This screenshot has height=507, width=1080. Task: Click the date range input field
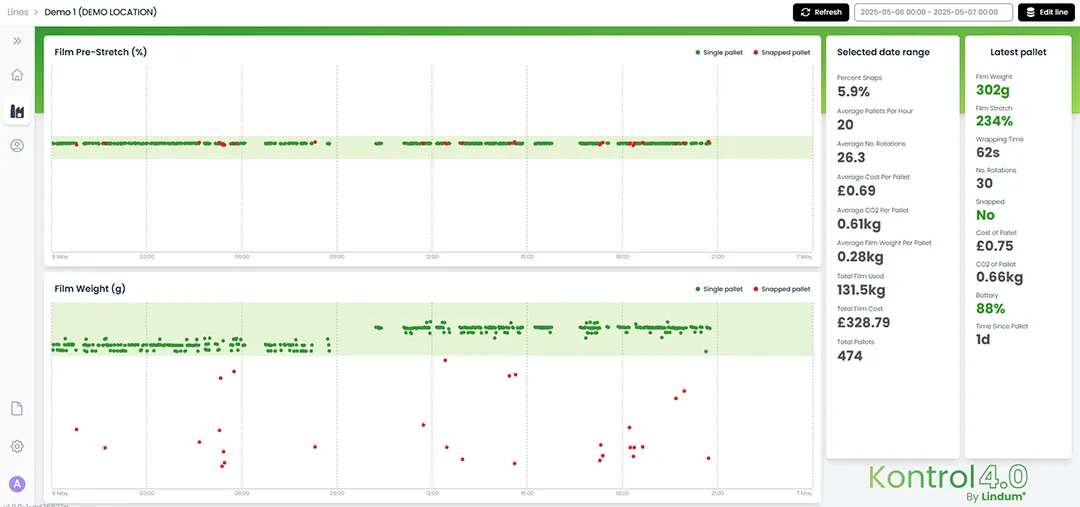pos(926,12)
